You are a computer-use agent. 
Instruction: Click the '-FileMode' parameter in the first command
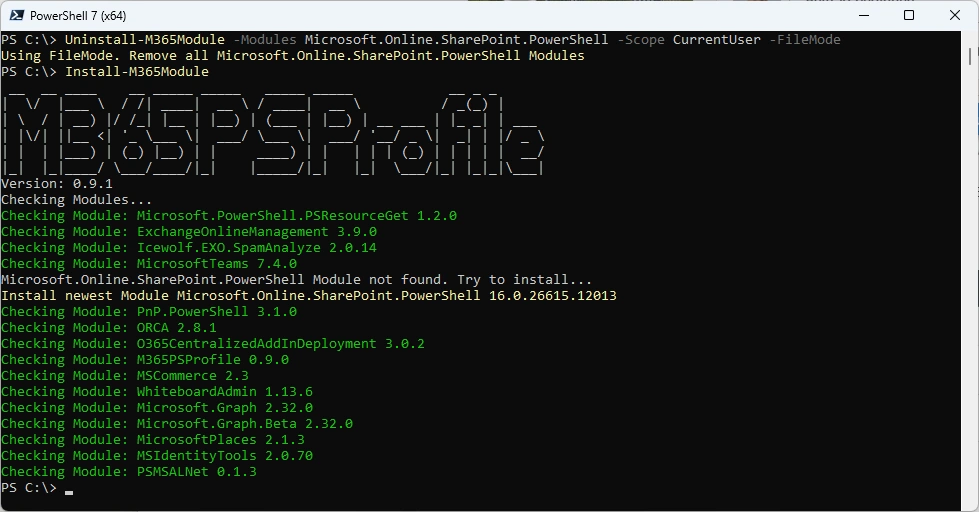pyautogui.click(x=804, y=40)
